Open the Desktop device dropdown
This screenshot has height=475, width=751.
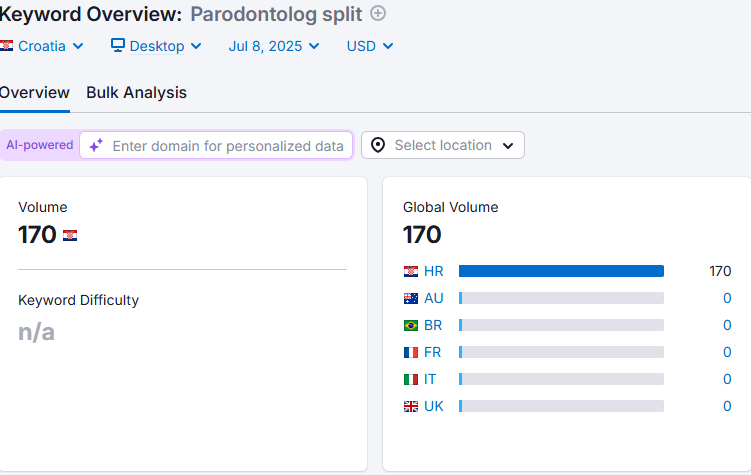pos(156,46)
